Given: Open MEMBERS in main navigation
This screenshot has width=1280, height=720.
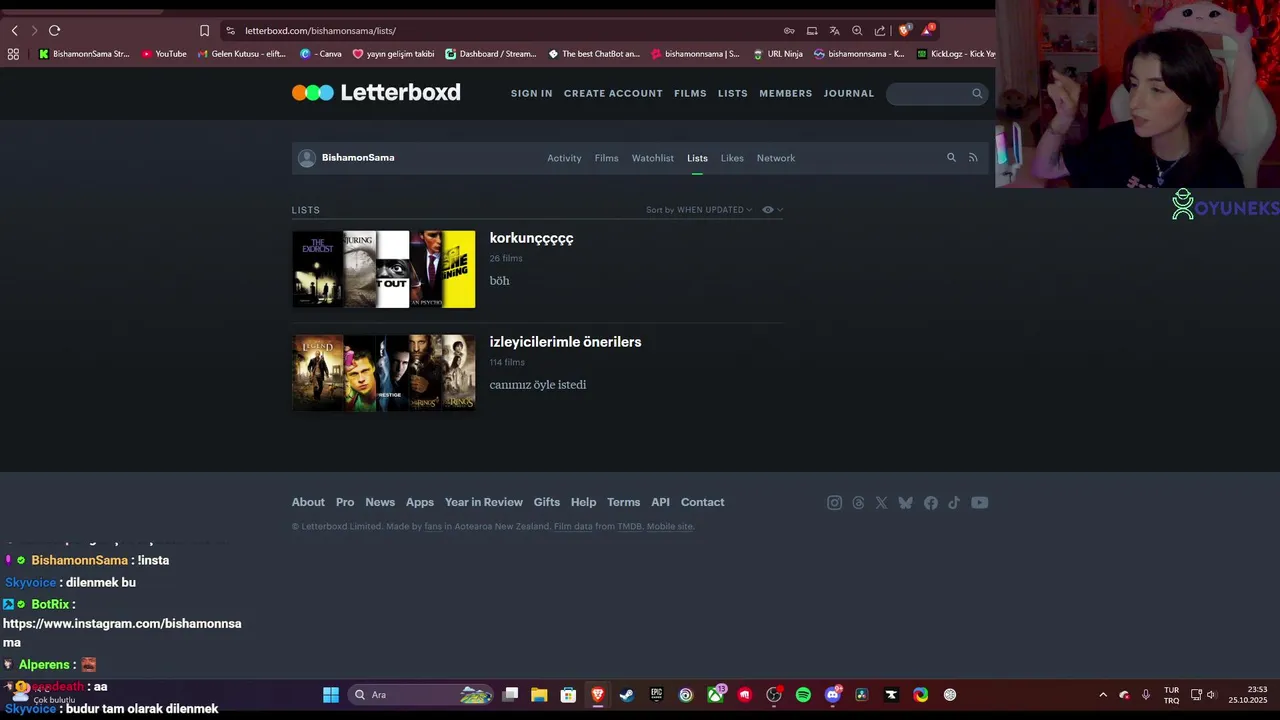Looking at the screenshot, I should (786, 93).
